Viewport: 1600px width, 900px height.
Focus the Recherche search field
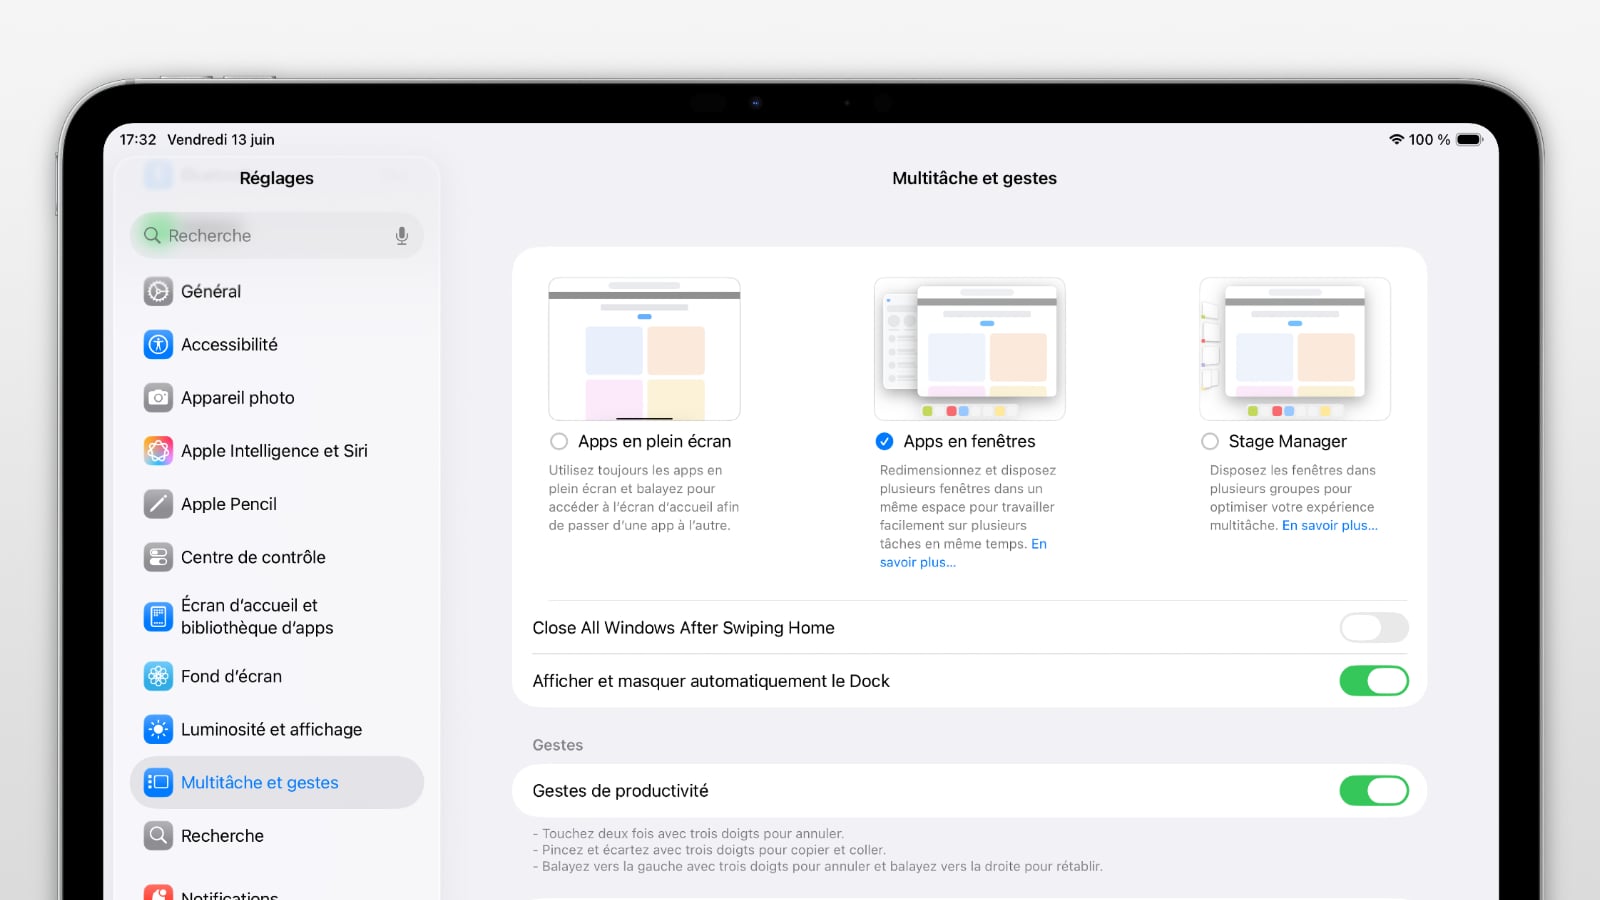coord(277,235)
